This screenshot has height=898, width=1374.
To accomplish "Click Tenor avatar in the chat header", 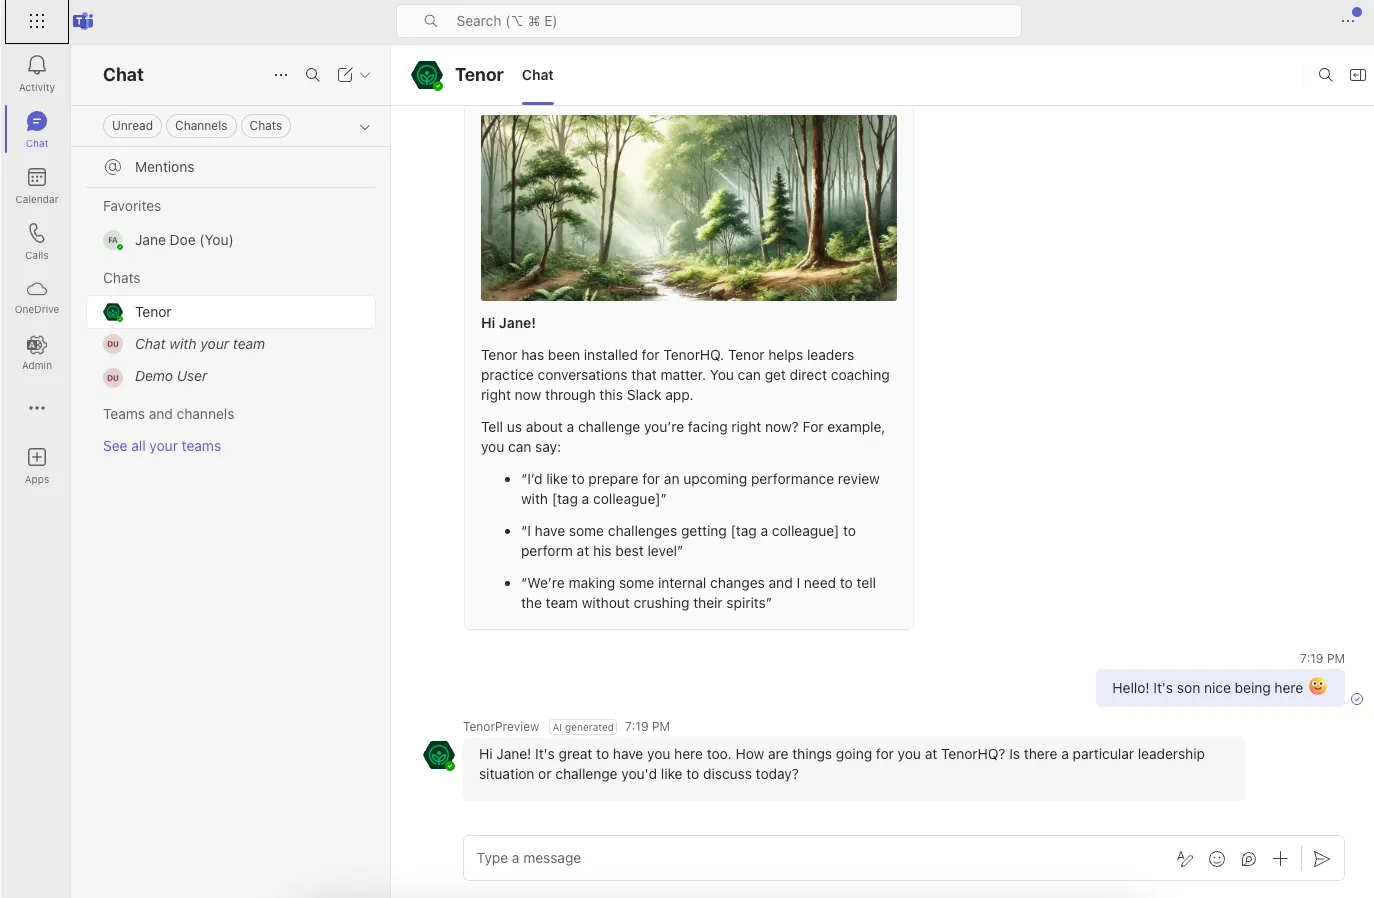I will coord(427,75).
